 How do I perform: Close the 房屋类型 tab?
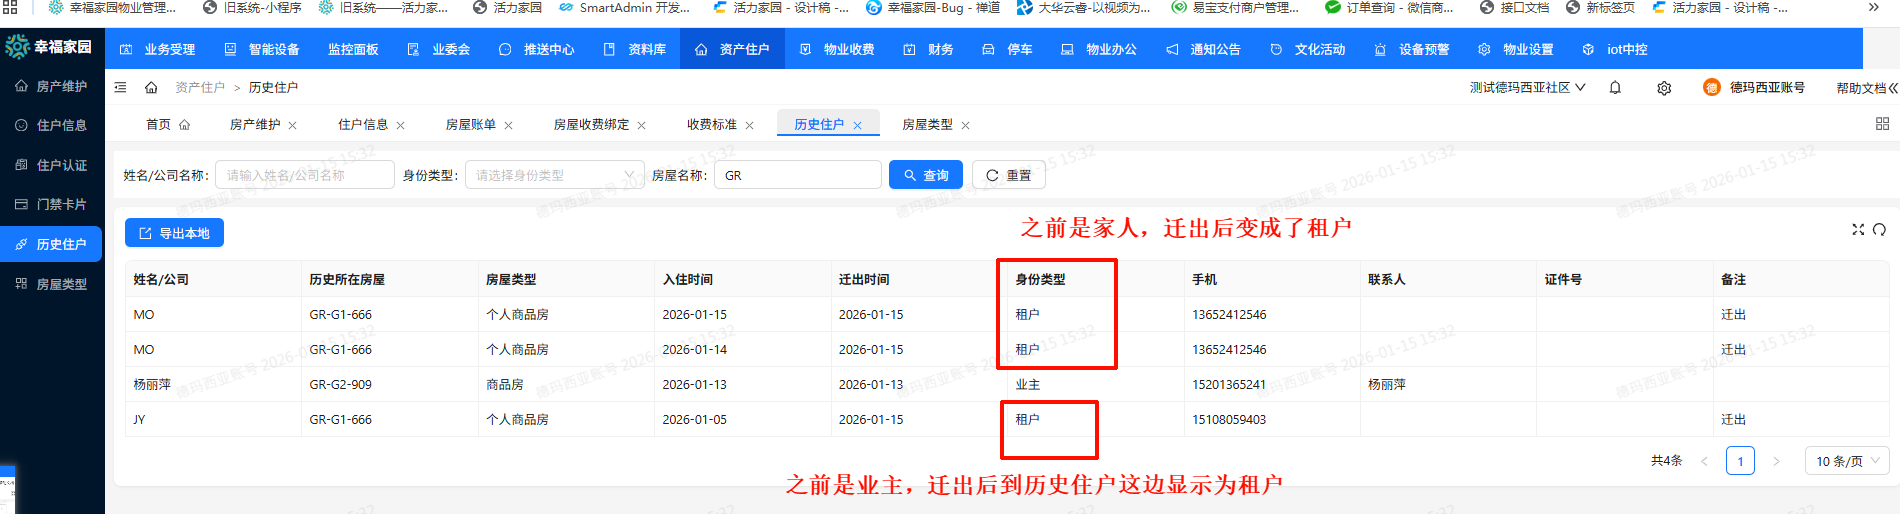point(965,126)
